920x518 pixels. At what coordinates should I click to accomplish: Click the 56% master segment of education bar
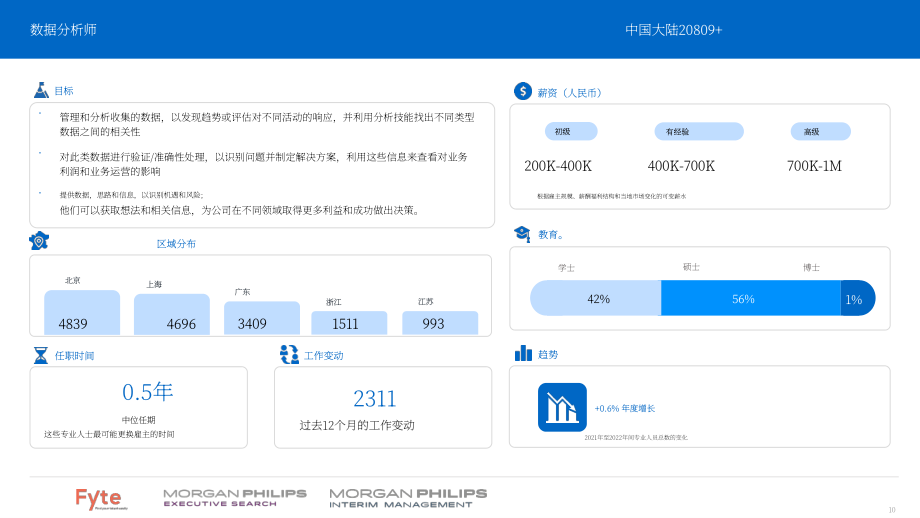tap(751, 299)
